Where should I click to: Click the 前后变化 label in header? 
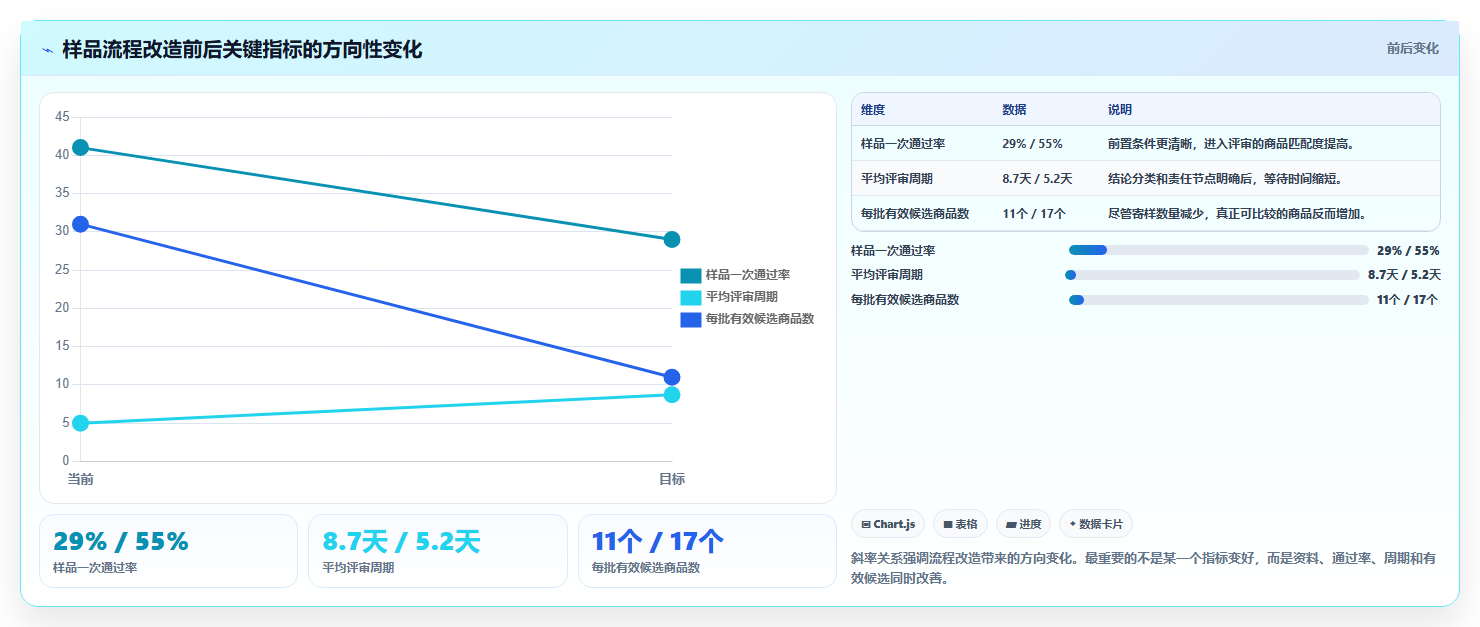[x=1412, y=48]
